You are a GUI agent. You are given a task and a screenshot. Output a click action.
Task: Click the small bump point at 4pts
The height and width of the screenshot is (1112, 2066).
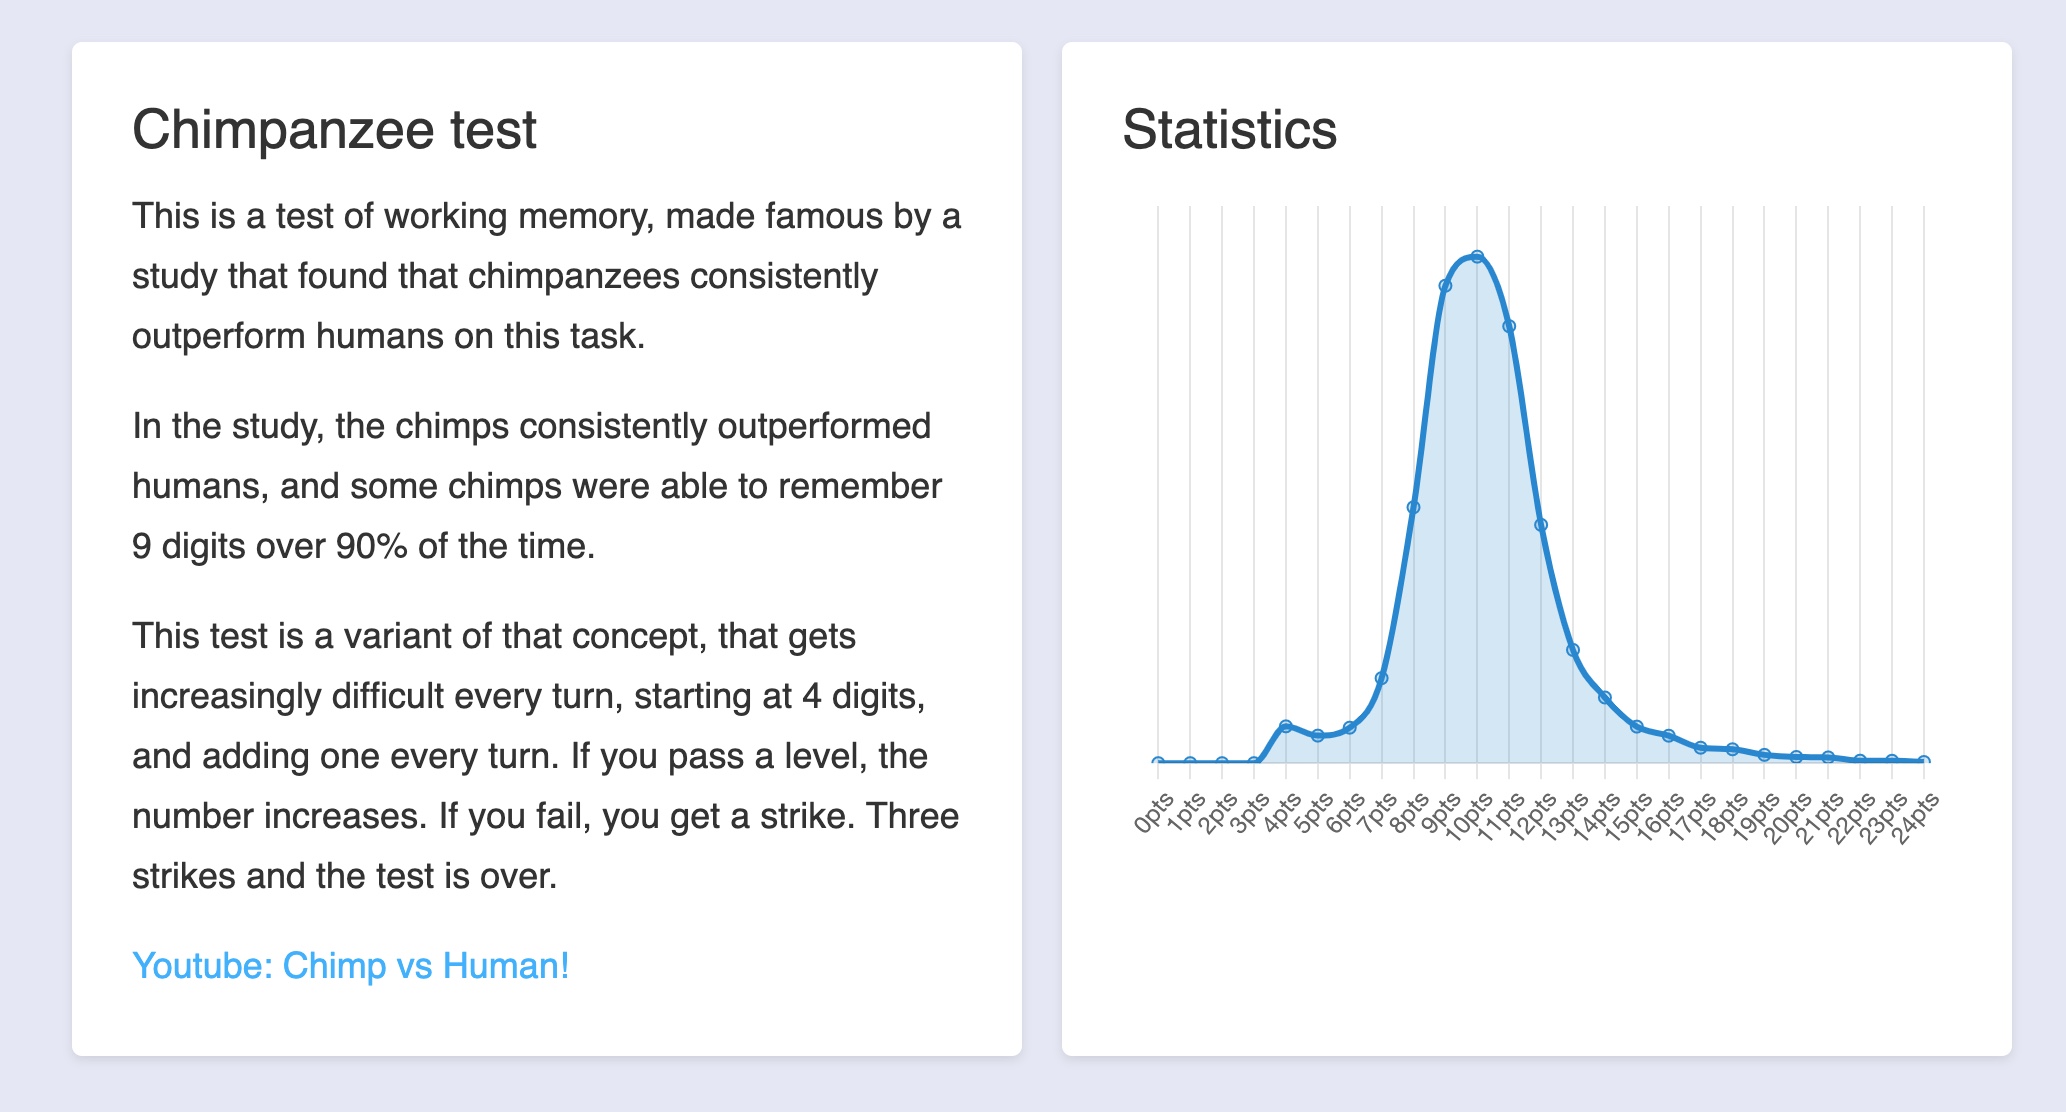[x=1286, y=726]
